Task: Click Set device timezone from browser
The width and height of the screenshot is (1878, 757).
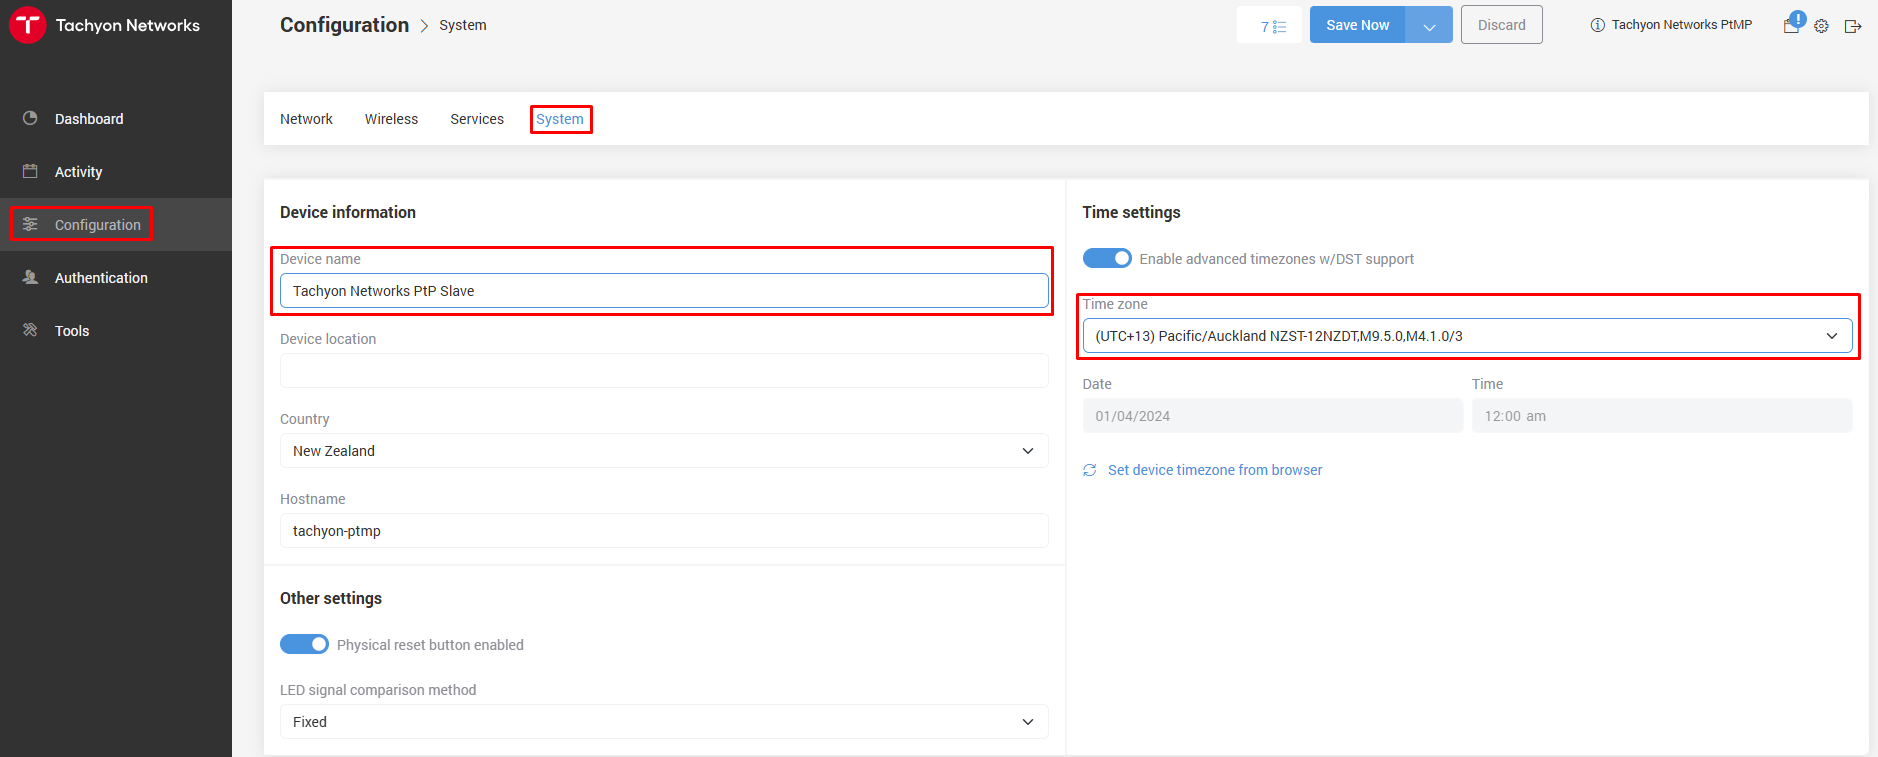Action: point(1215,470)
